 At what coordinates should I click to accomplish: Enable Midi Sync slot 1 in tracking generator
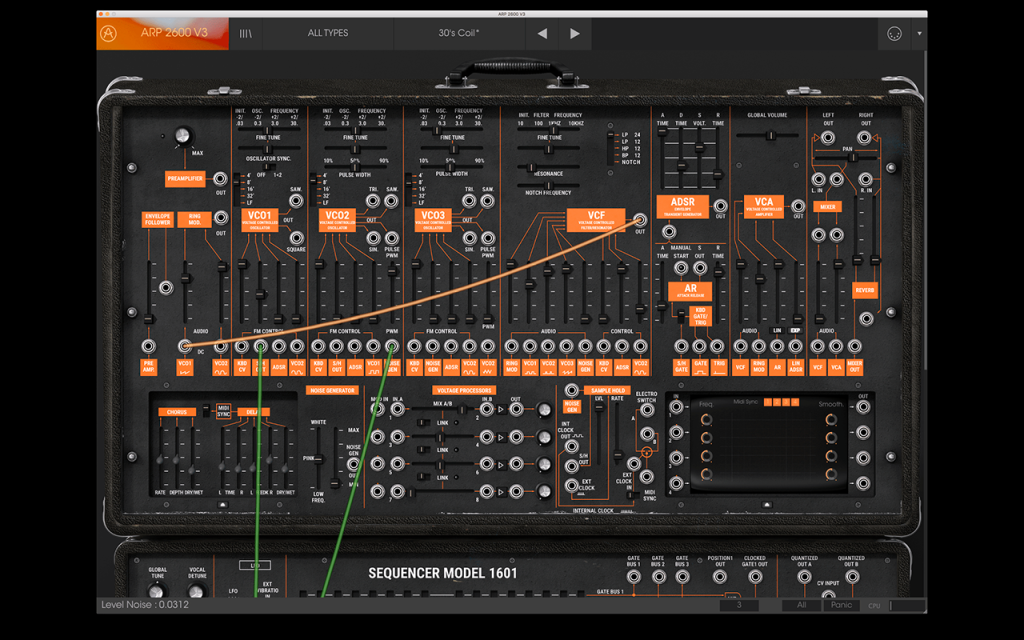768,402
